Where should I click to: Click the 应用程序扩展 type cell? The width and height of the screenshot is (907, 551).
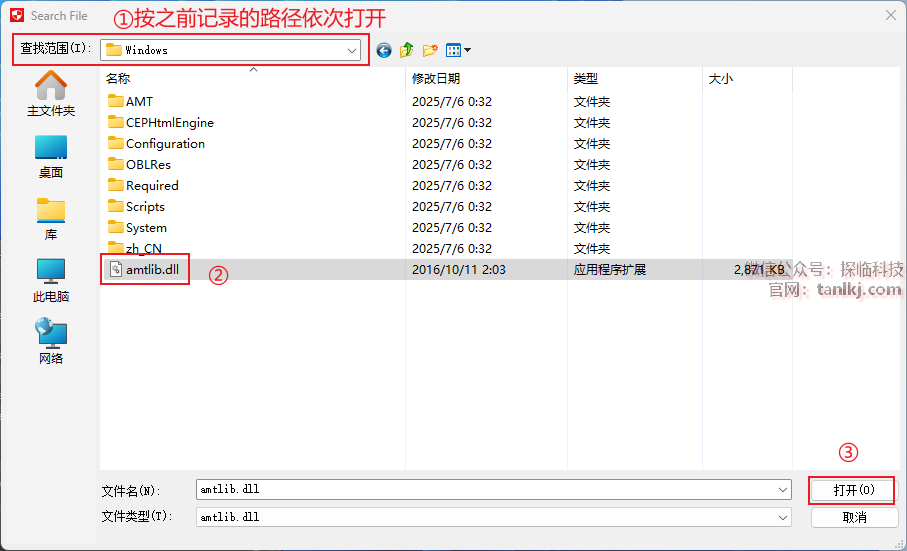point(610,270)
